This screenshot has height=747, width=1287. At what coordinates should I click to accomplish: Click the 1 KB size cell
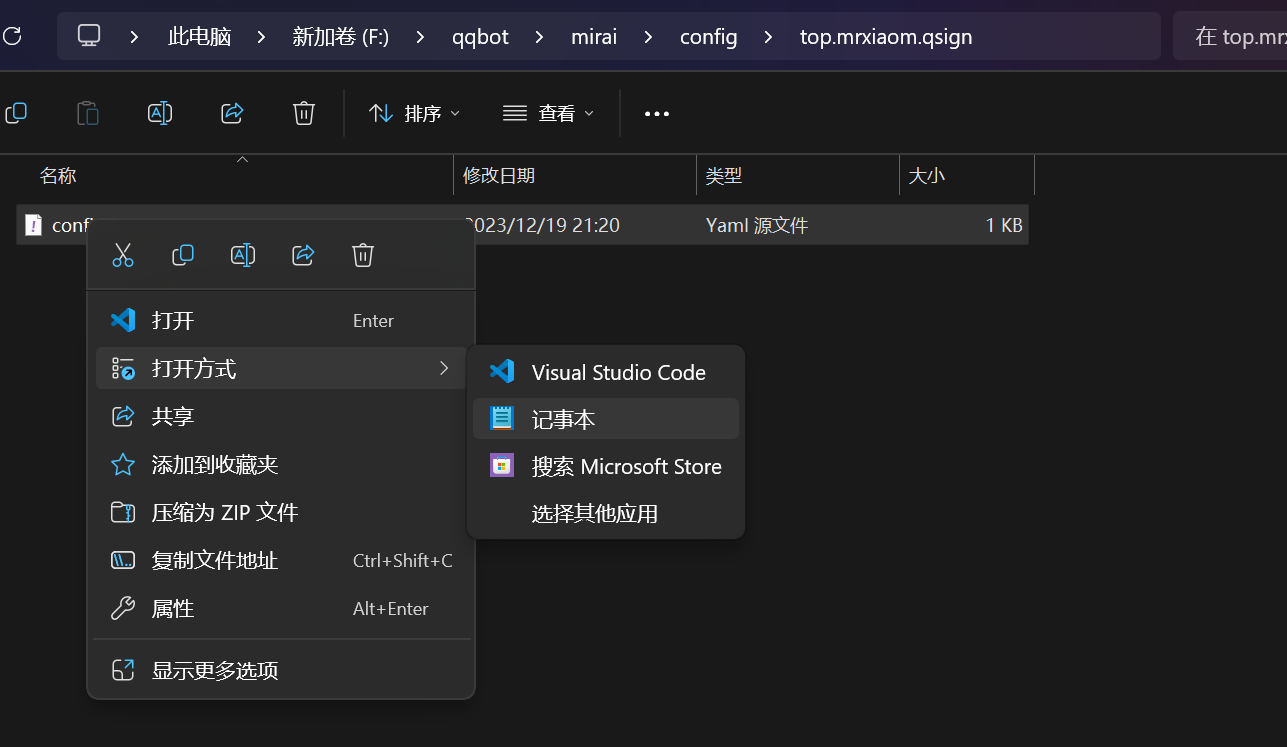1004,225
